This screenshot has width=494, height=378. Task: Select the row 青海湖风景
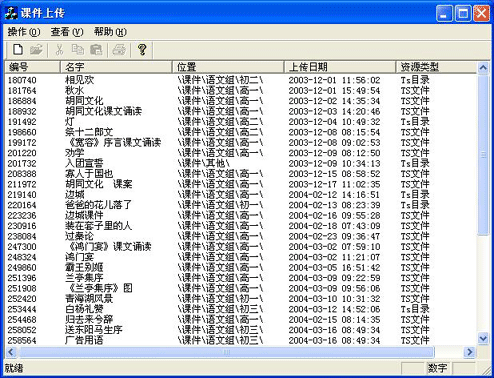tap(241, 299)
